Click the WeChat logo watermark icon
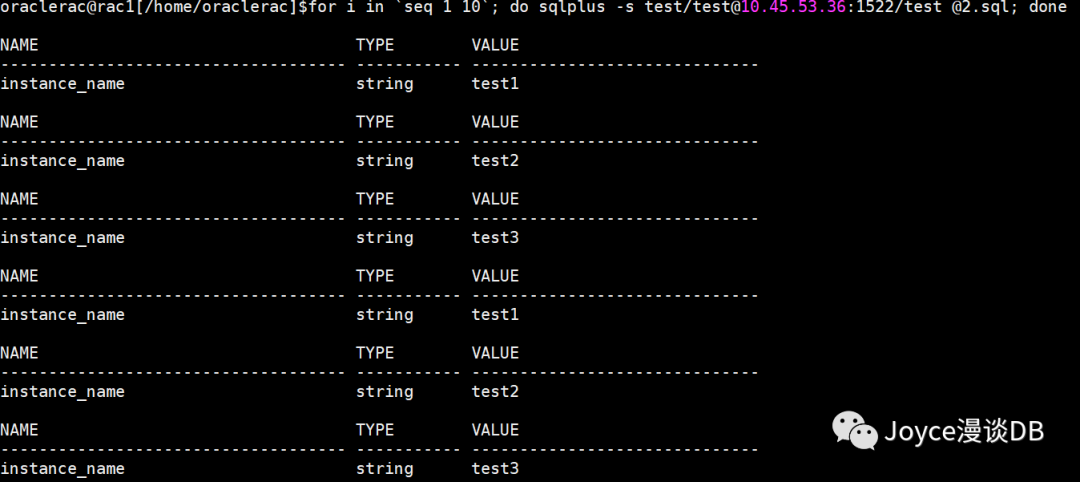The width and height of the screenshot is (1080, 482). click(855, 431)
